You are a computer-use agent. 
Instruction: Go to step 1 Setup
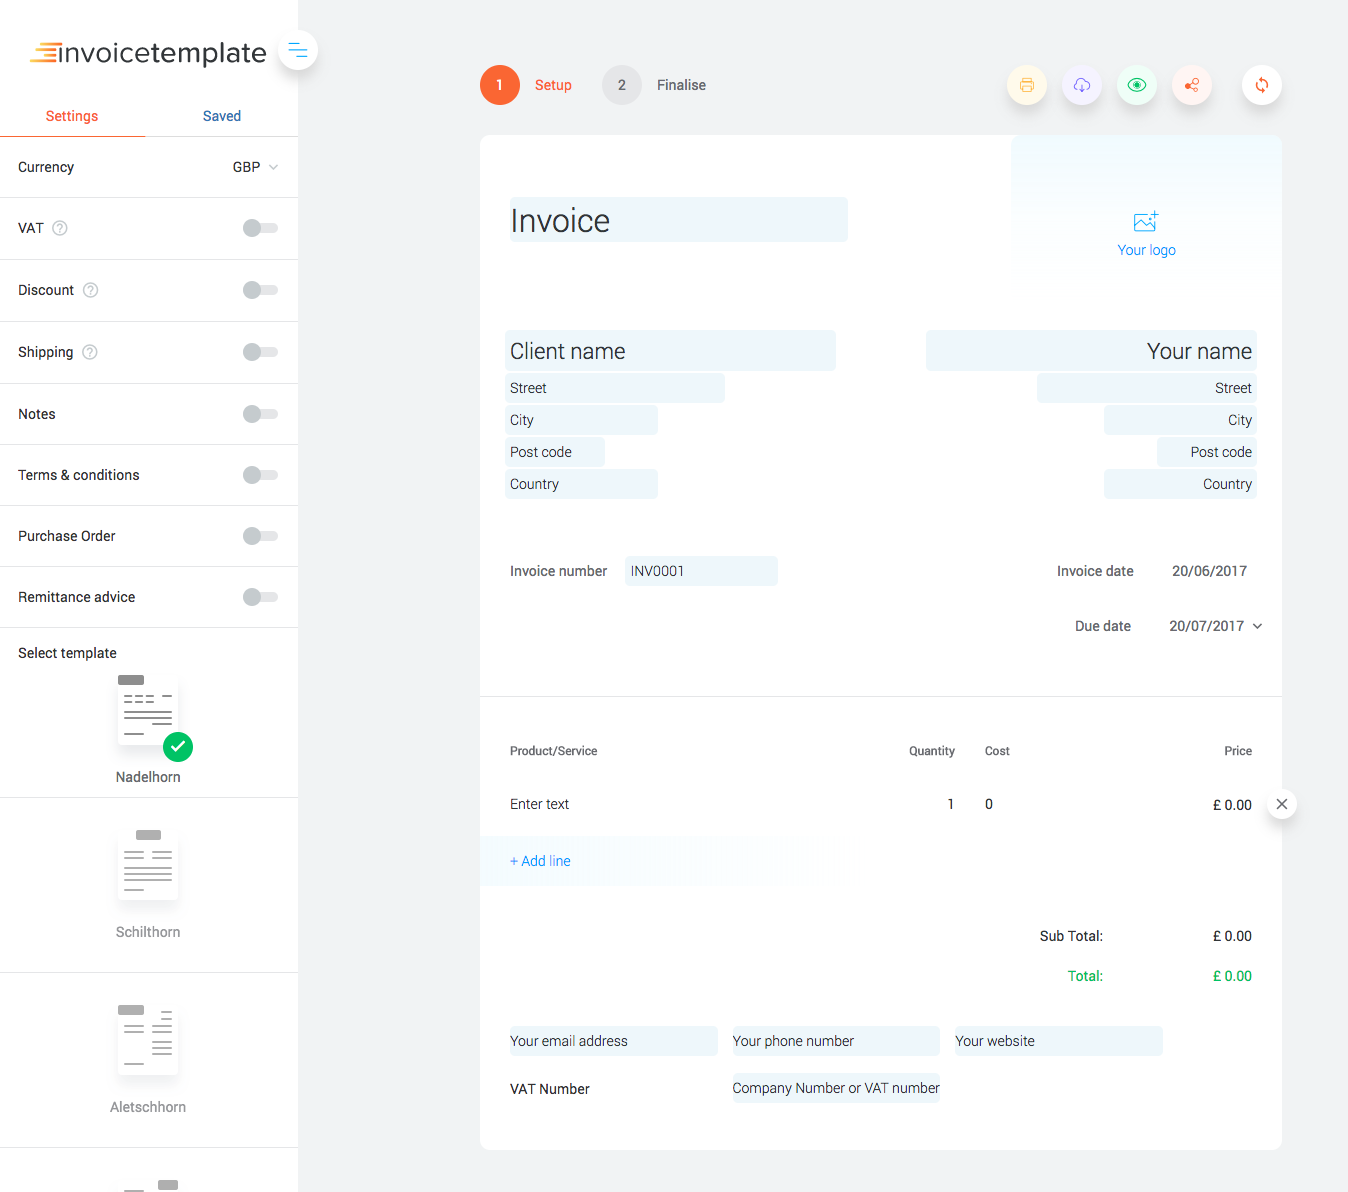coord(526,85)
